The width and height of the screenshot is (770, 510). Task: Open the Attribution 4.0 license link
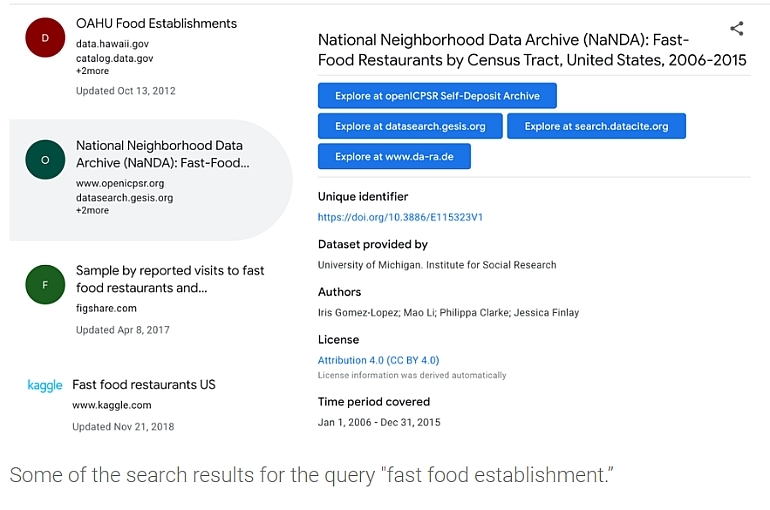click(378, 360)
